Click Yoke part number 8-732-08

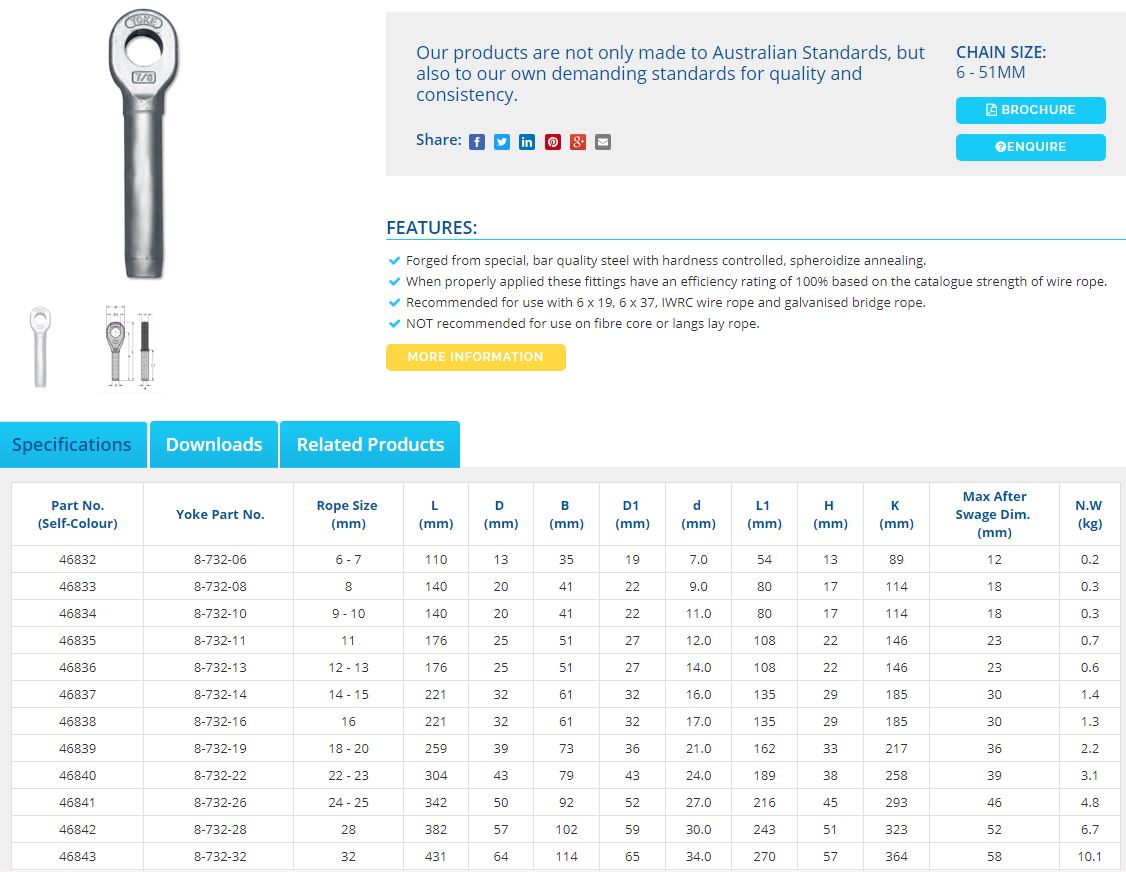[x=220, y=587]
